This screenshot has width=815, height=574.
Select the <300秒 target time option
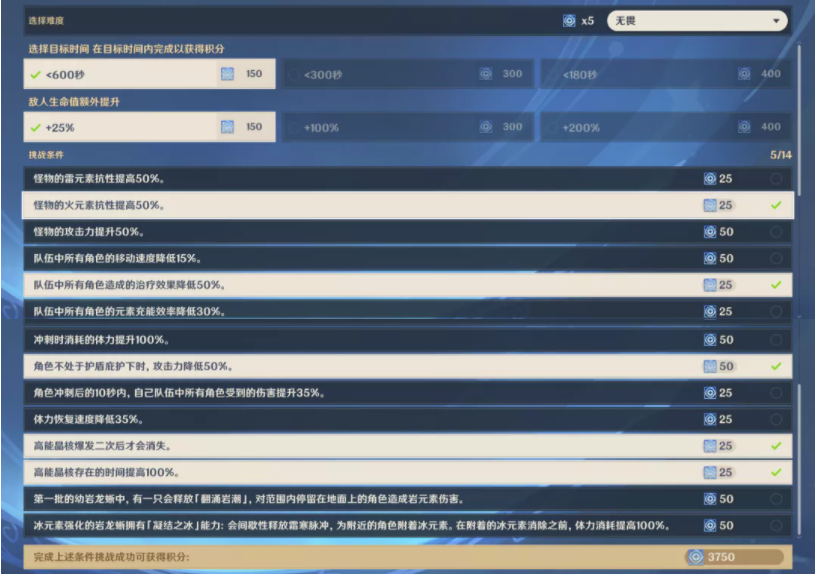click(x=408, y=74)
